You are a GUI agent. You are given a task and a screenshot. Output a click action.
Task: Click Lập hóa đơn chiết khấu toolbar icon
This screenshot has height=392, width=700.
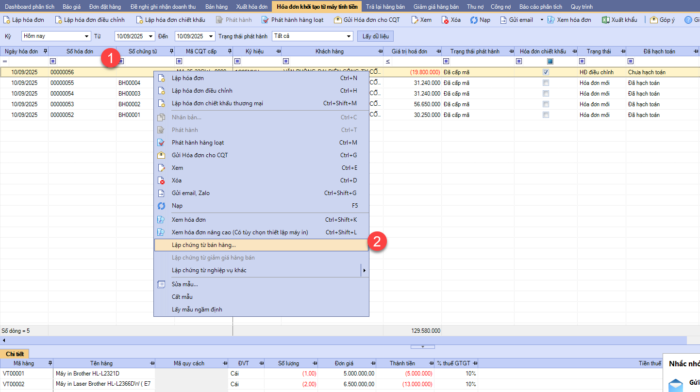pyautogui.click(x=139, y=20)
